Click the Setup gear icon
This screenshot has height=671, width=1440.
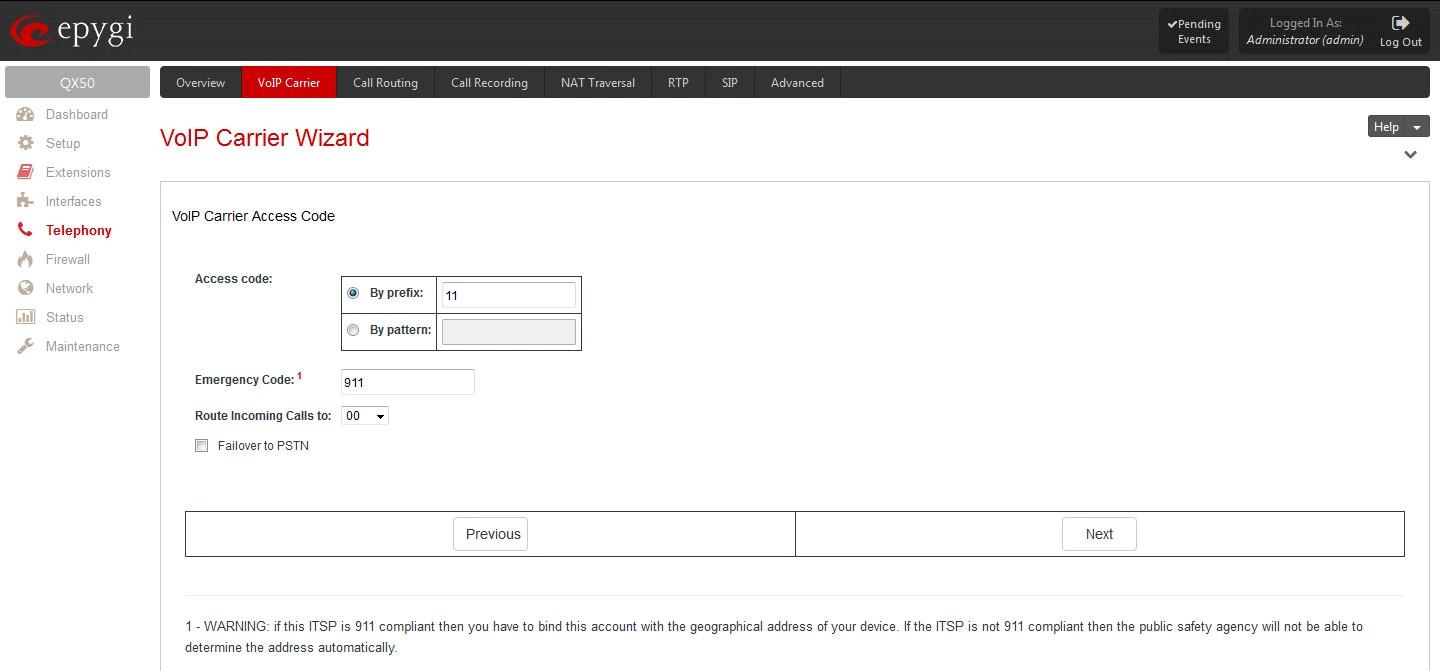click(26, 143)
